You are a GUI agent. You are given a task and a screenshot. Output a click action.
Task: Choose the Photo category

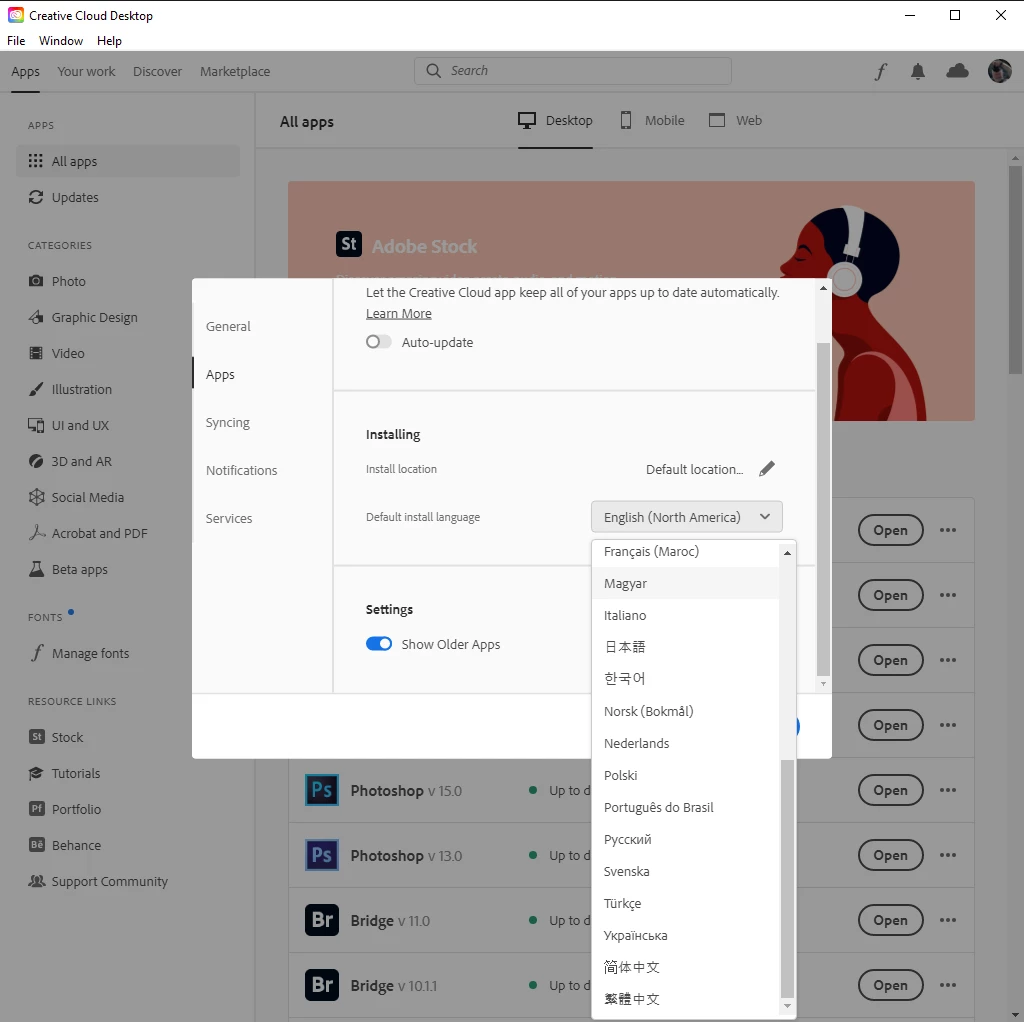click(57, 281)
